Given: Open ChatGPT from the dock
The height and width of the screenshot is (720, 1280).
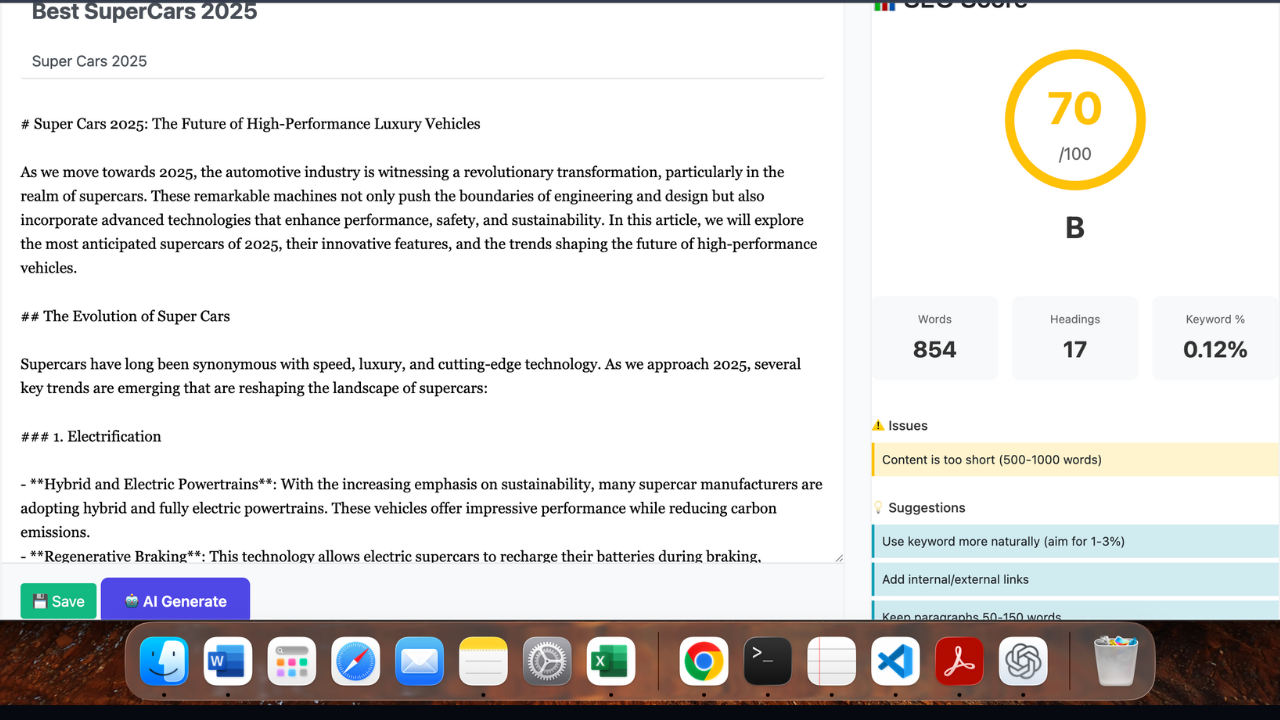Looking at the screenshot, I should [x=1023, y=661].
